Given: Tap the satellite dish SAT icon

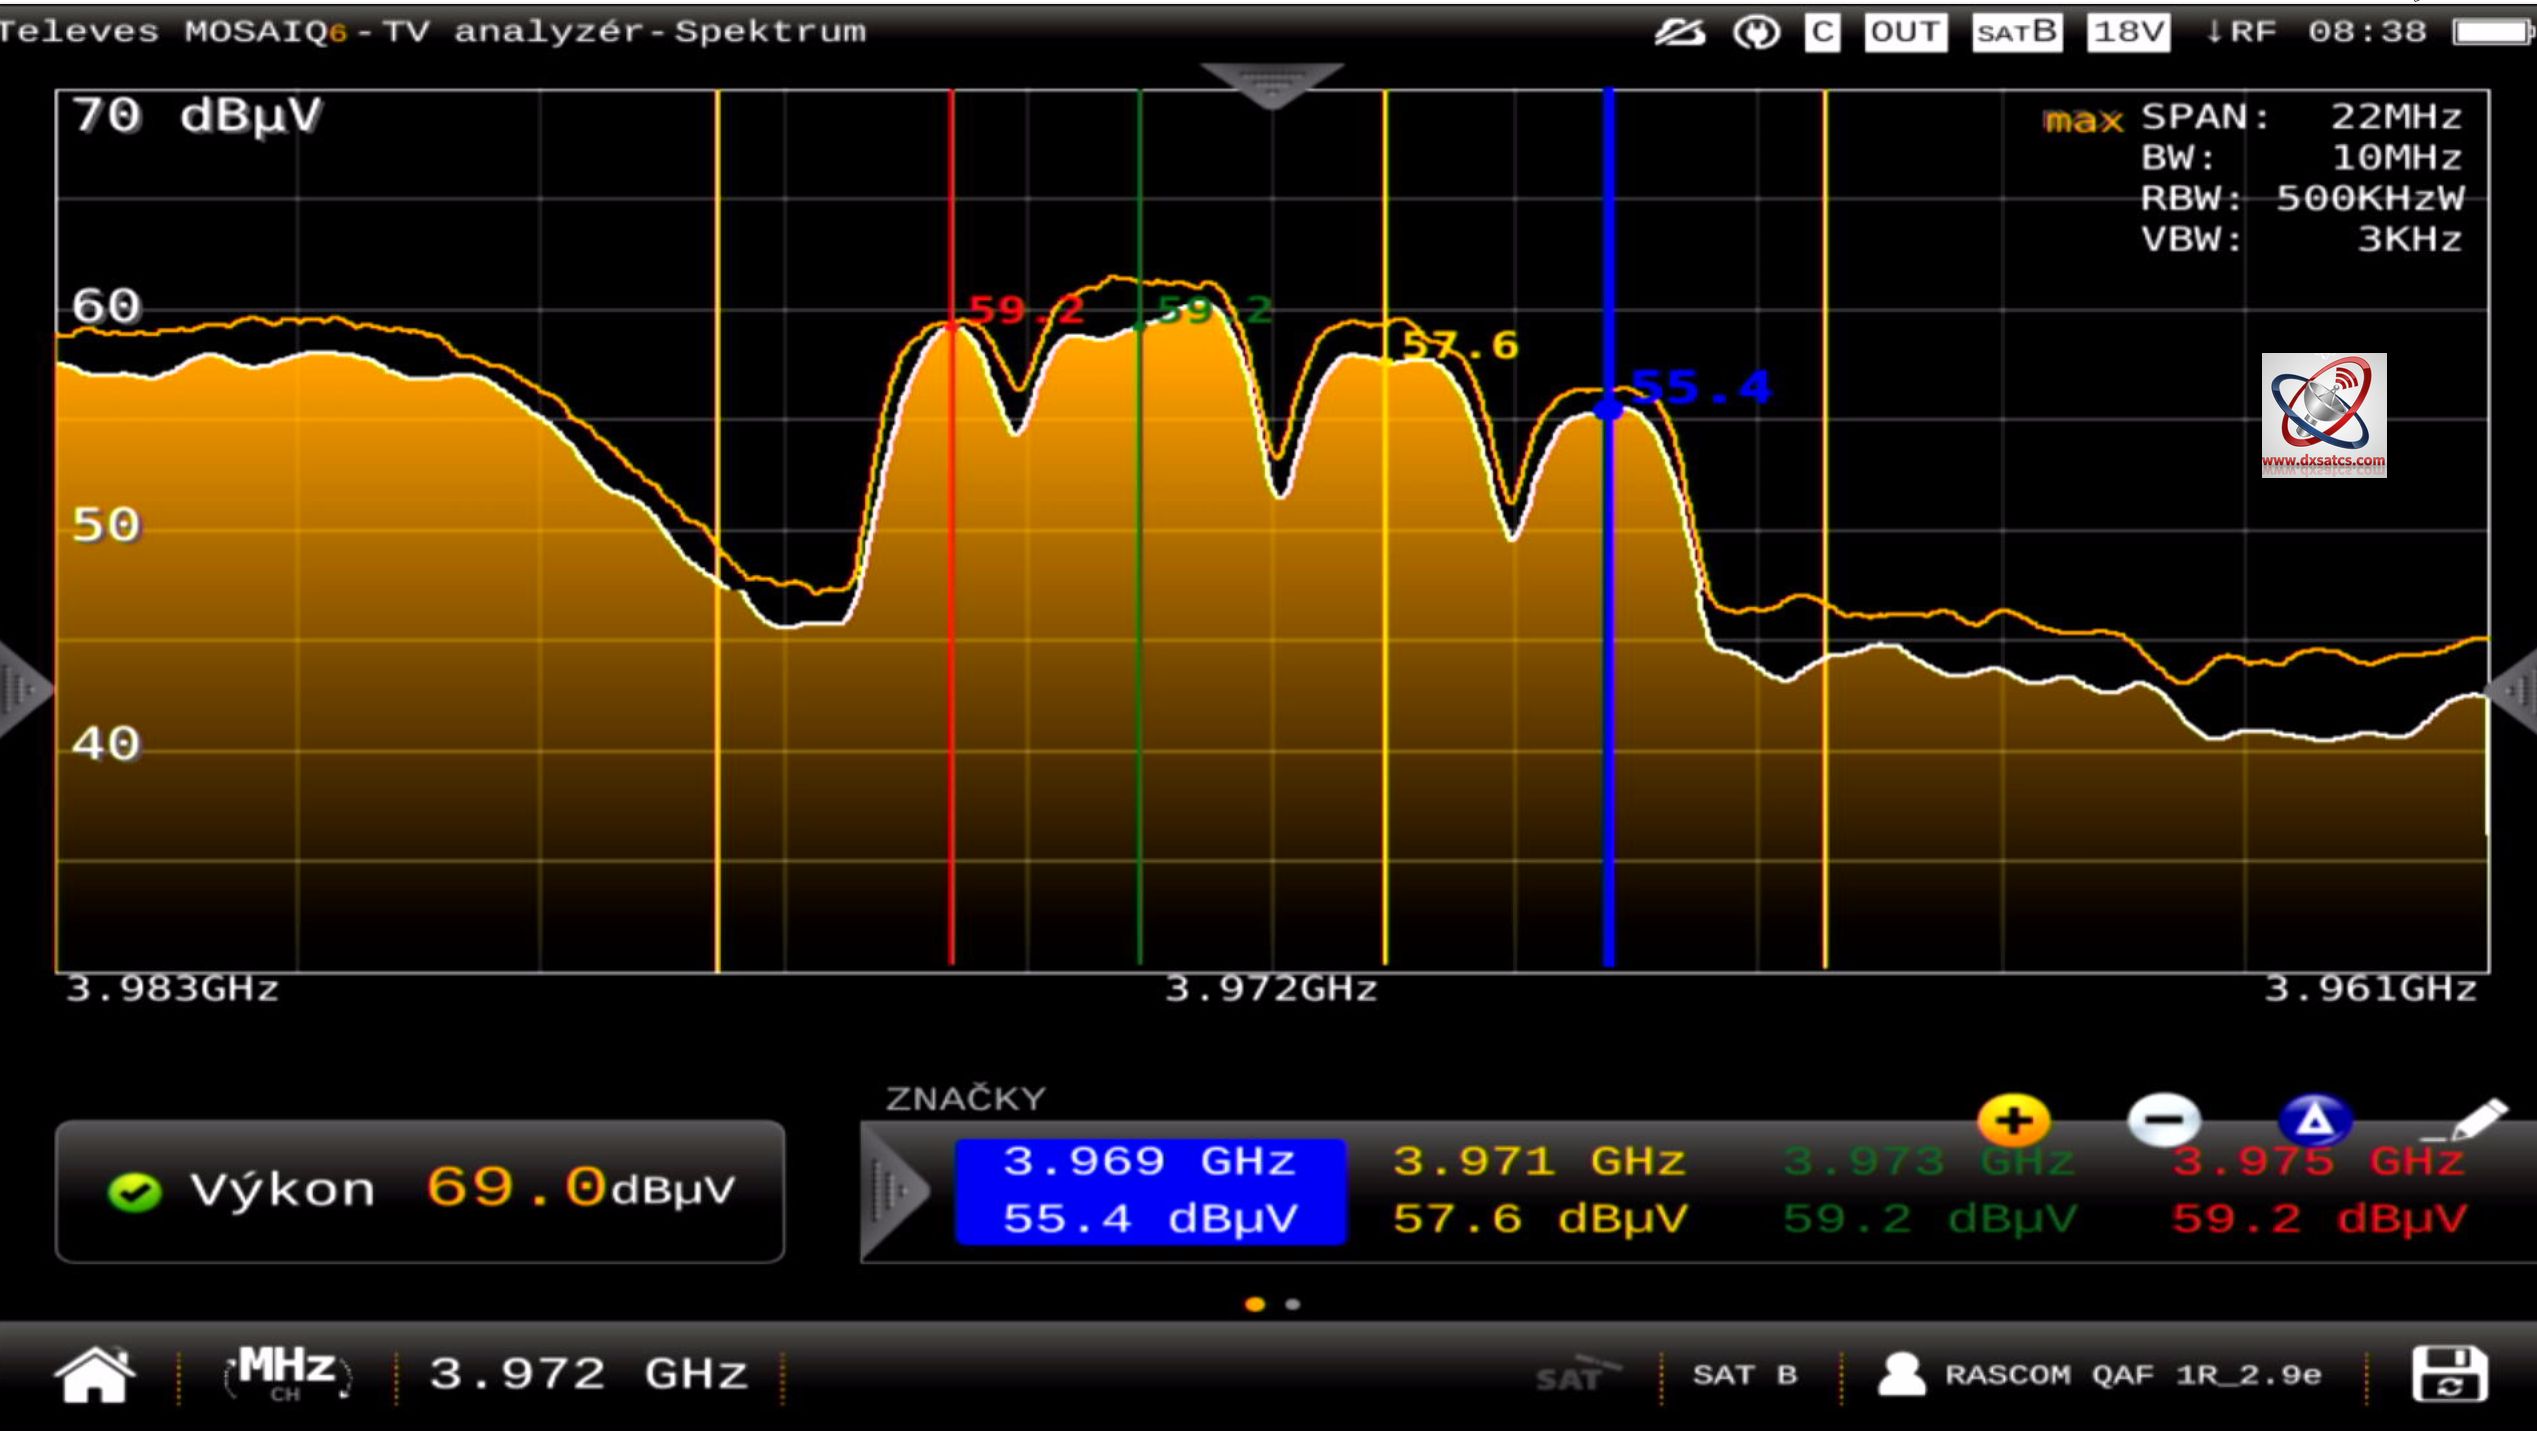Looking at the screenshot, I should click(1576, 1374).
